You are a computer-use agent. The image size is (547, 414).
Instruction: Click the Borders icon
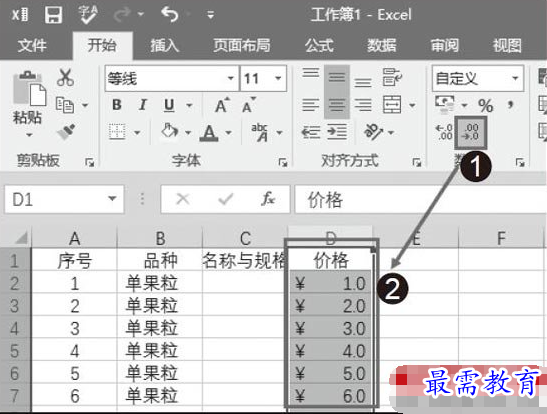click(x=117, y=132)
